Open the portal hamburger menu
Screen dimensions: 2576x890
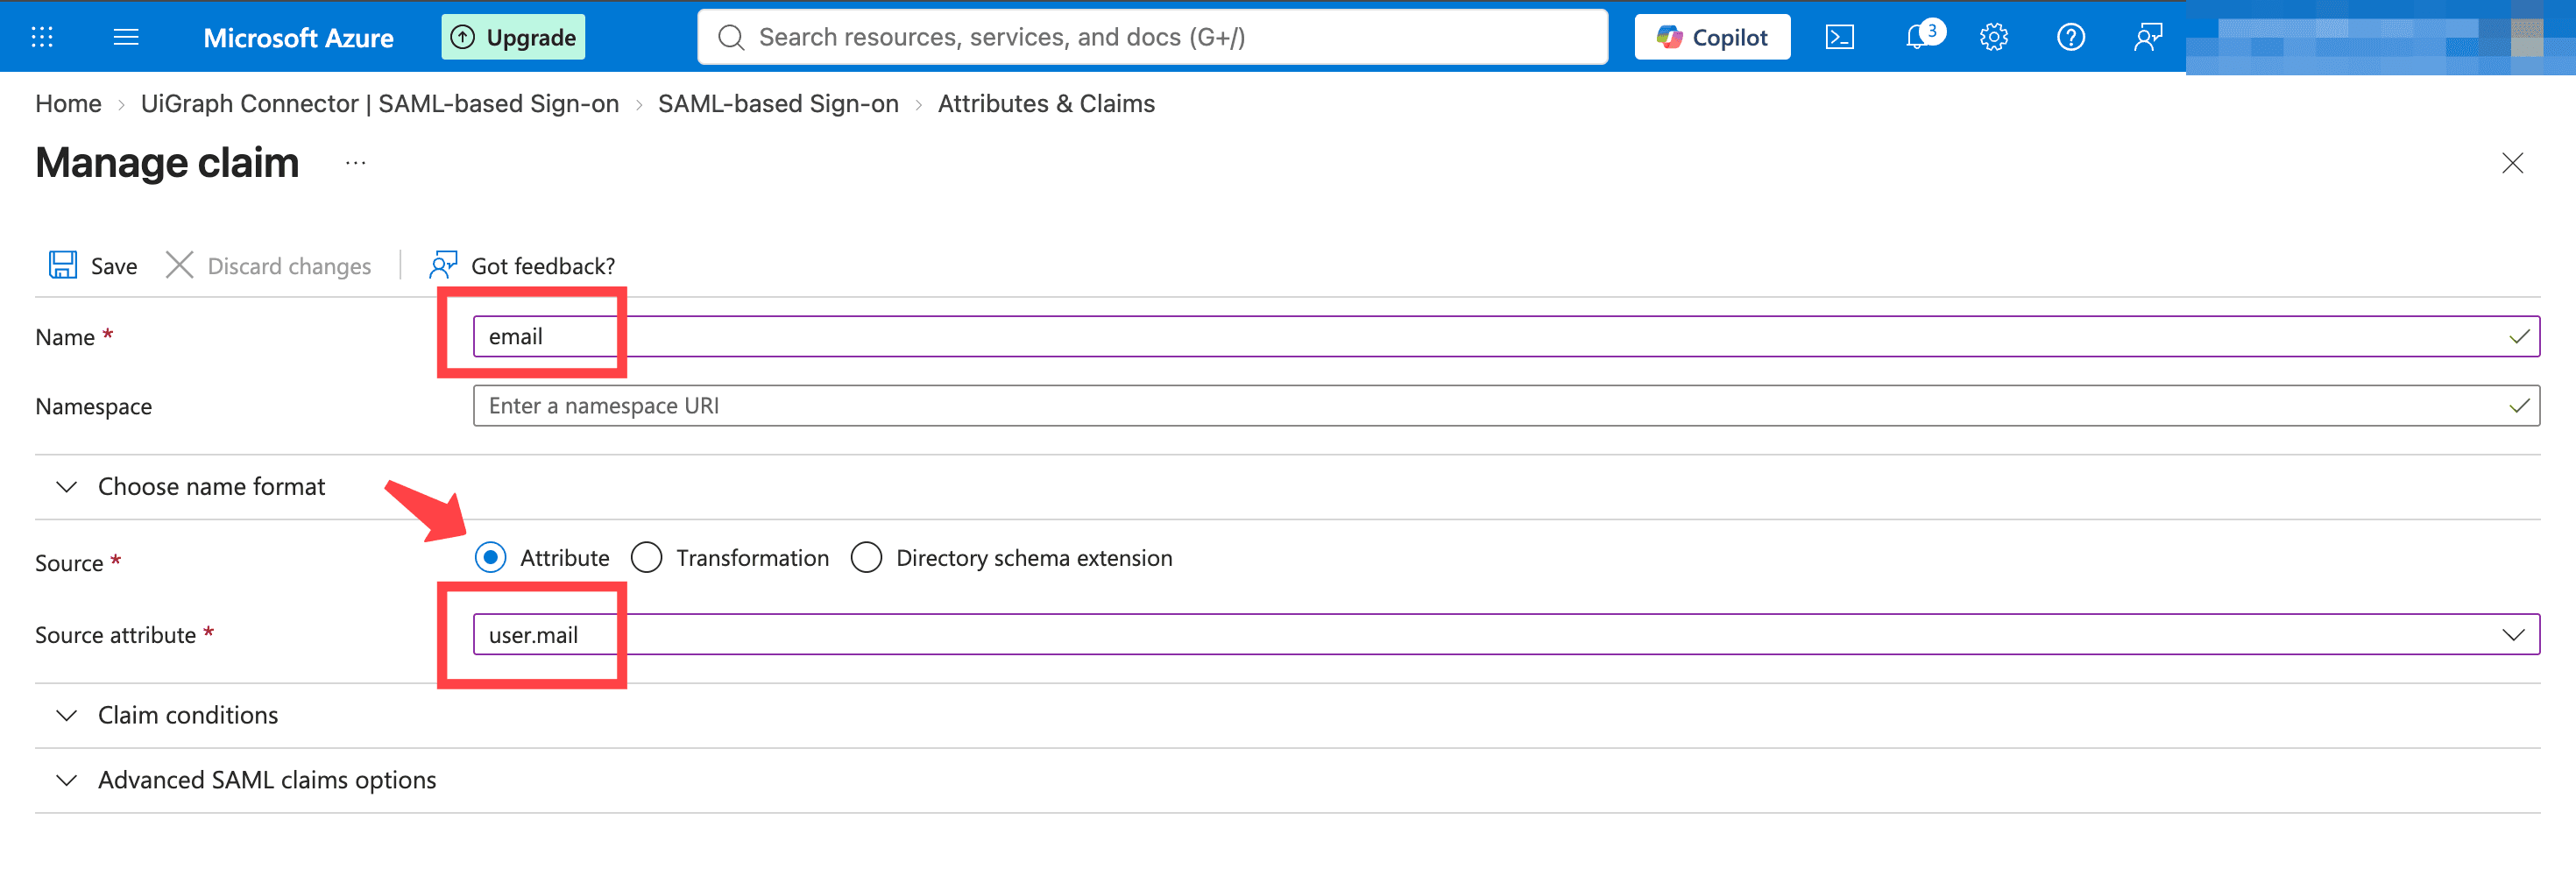tap(126, 37)
